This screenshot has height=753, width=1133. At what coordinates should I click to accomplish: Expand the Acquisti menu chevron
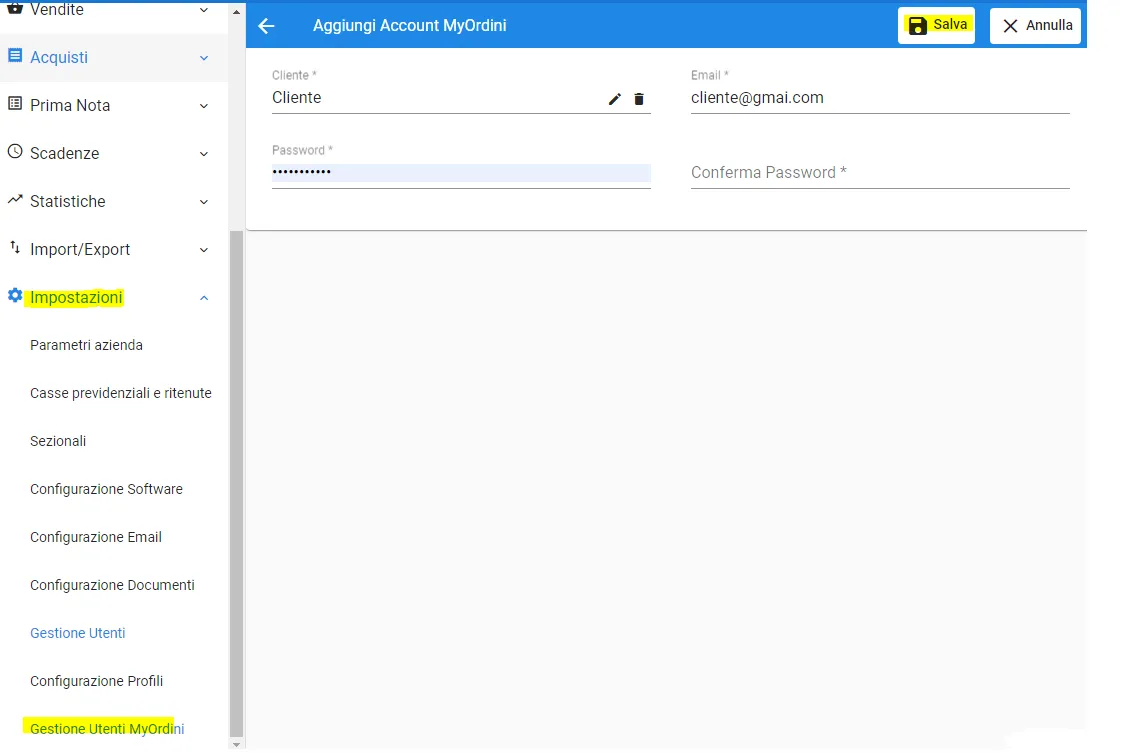tap(204, 58)
